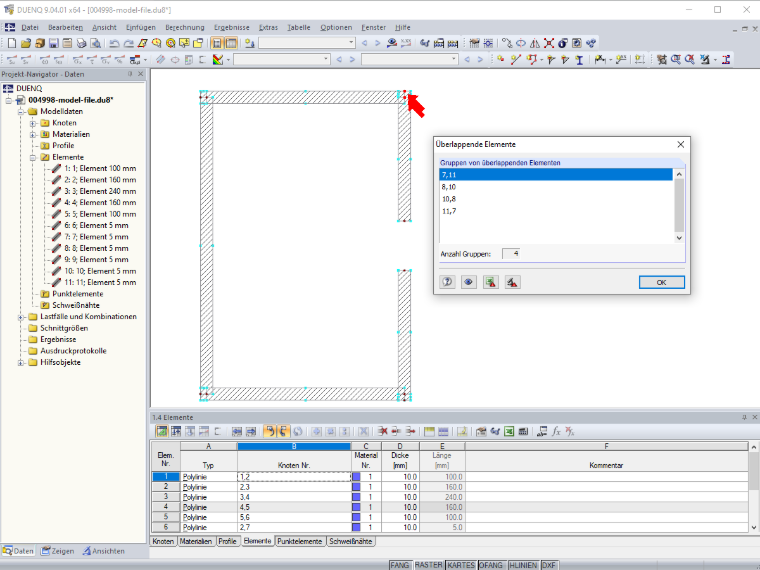Toggle RASTER grid in status bar

(428, 565)
